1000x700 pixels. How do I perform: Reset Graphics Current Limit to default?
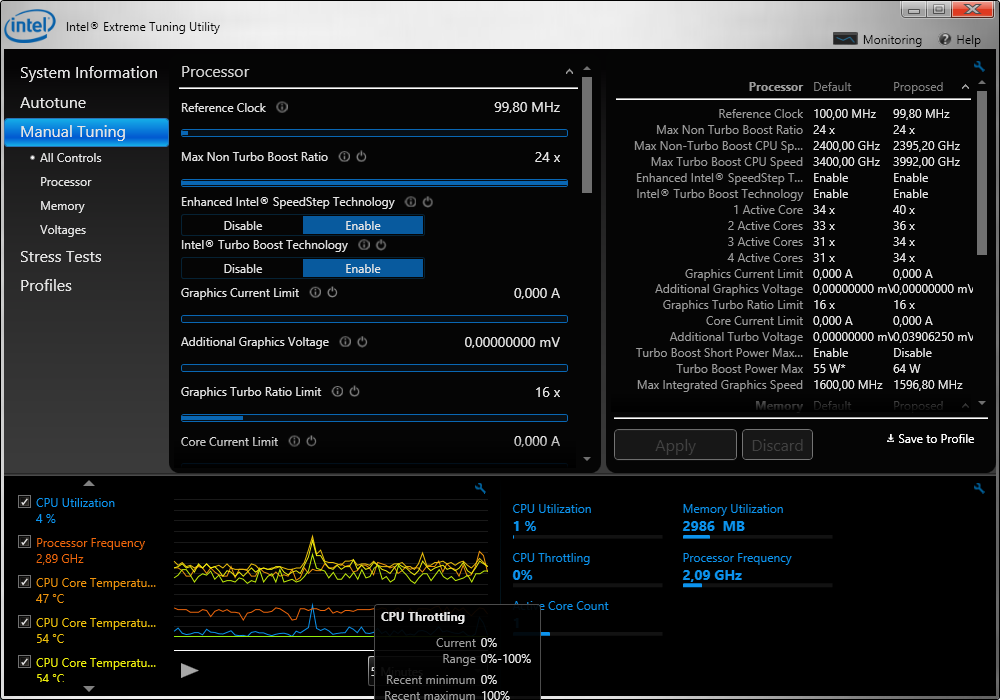click(x=332, y=292)
